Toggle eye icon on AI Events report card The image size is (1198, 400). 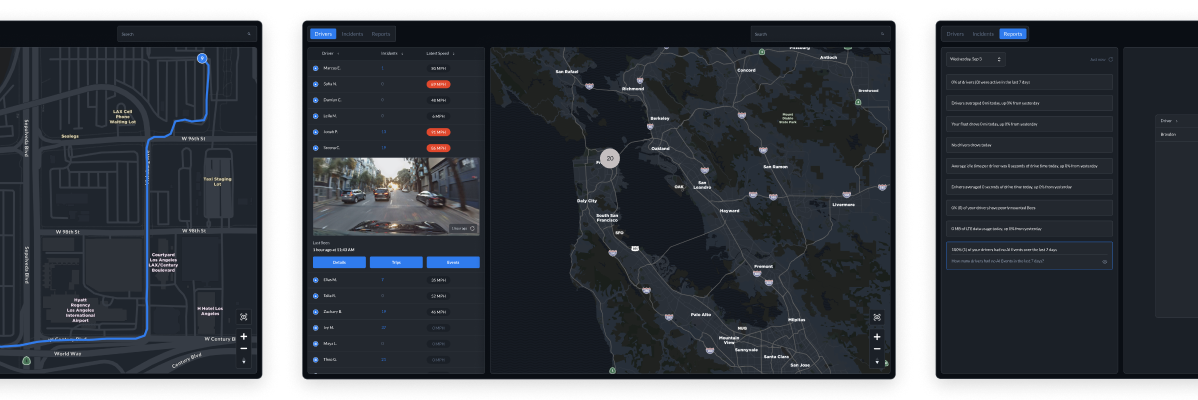[1105, 261]
